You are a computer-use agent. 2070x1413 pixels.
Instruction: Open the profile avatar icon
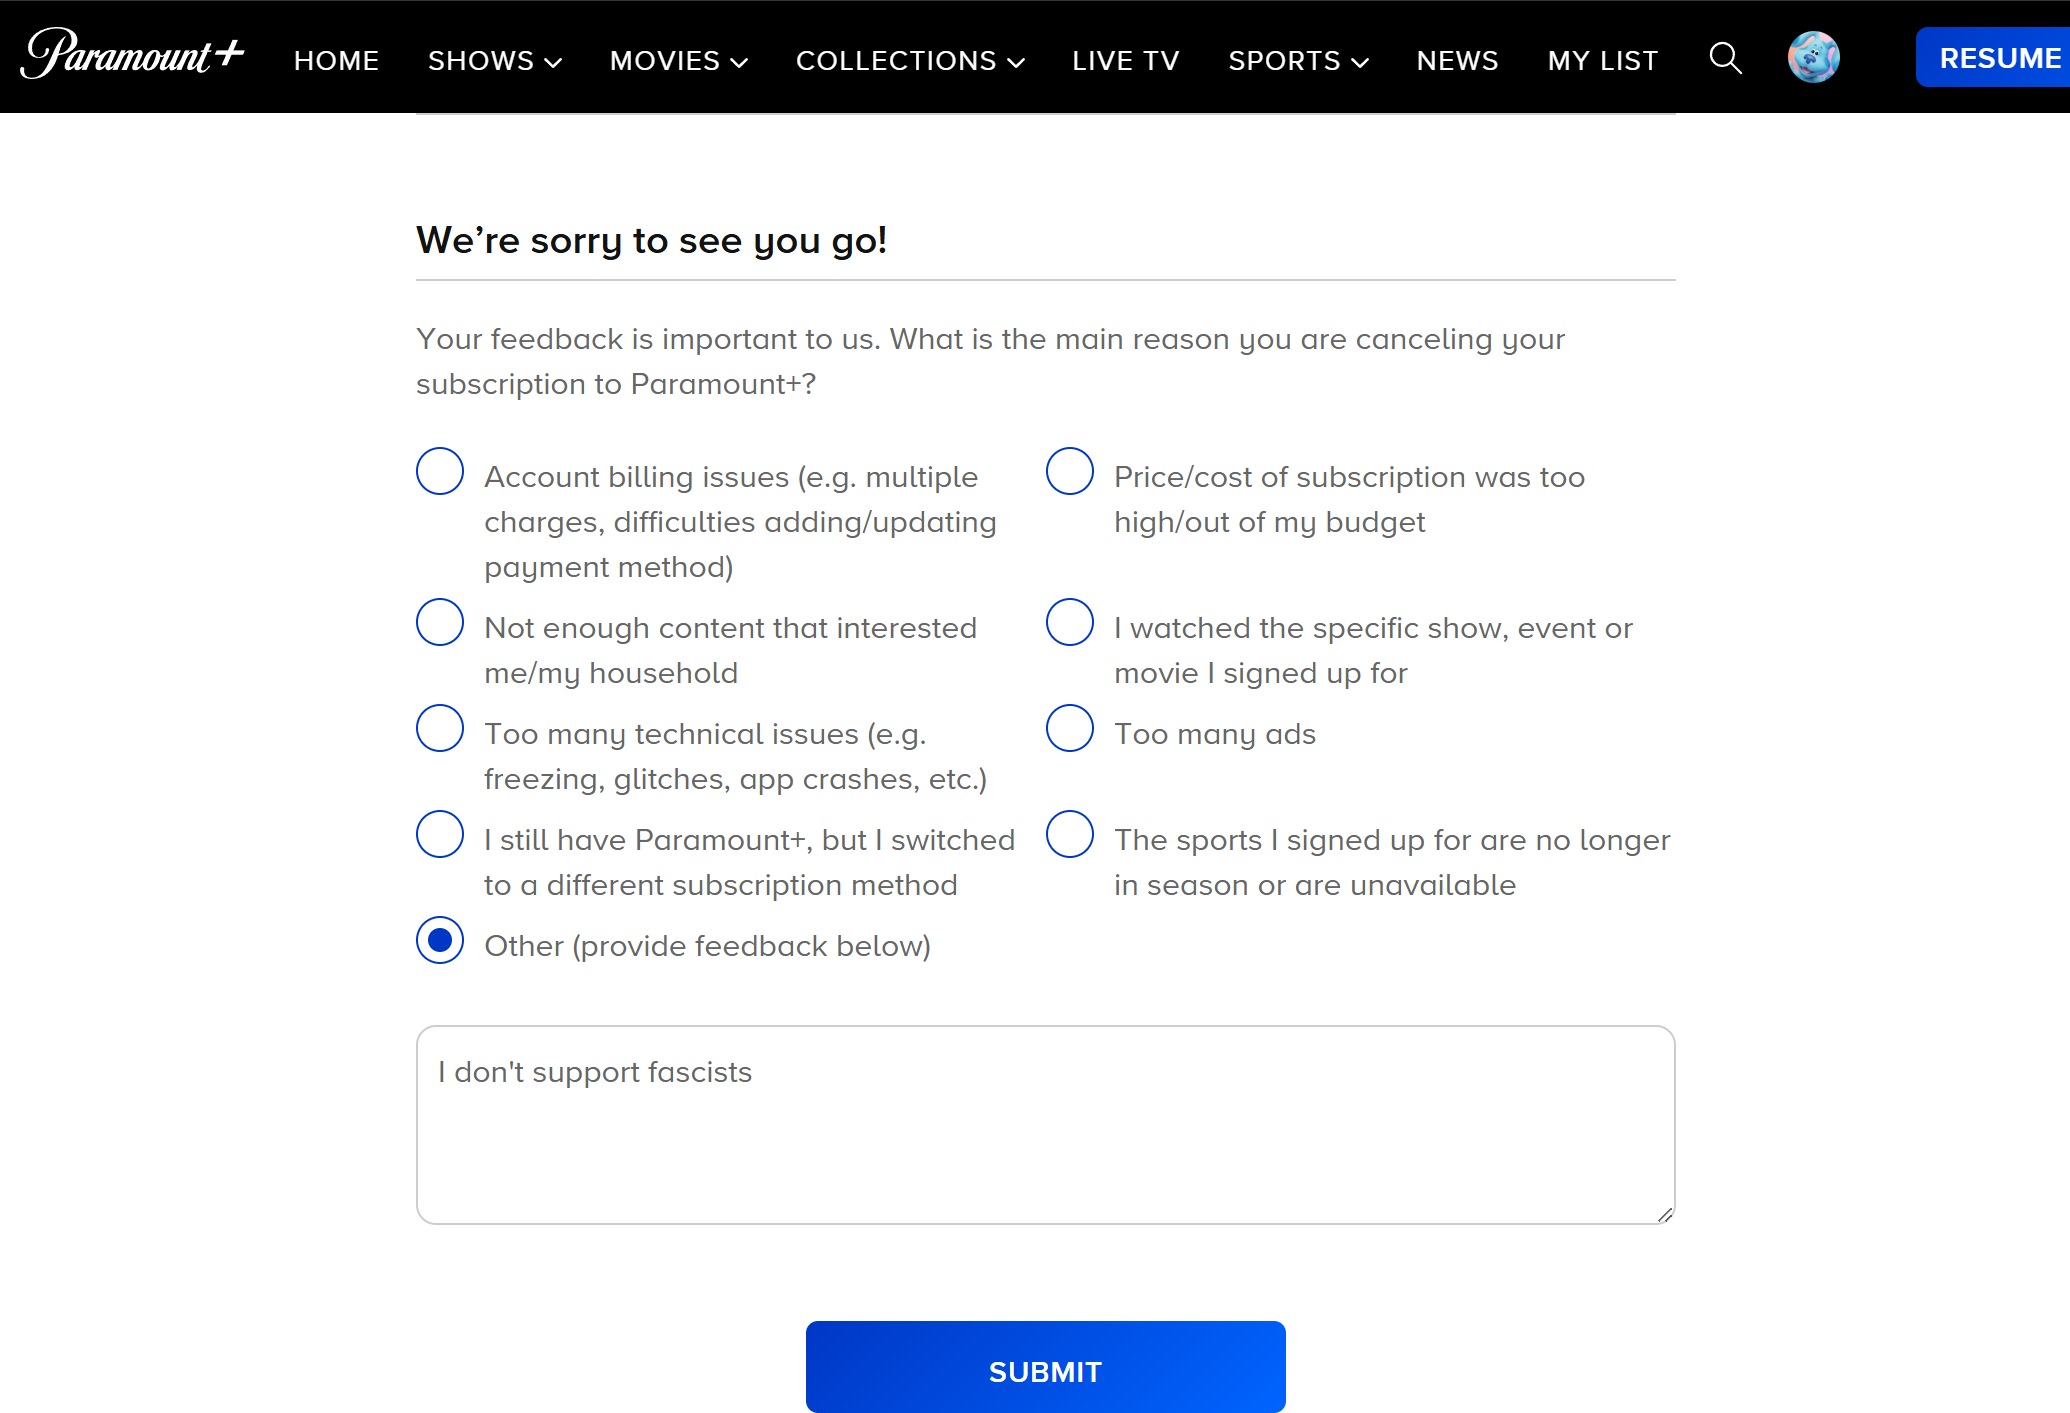coord(1813,57)
